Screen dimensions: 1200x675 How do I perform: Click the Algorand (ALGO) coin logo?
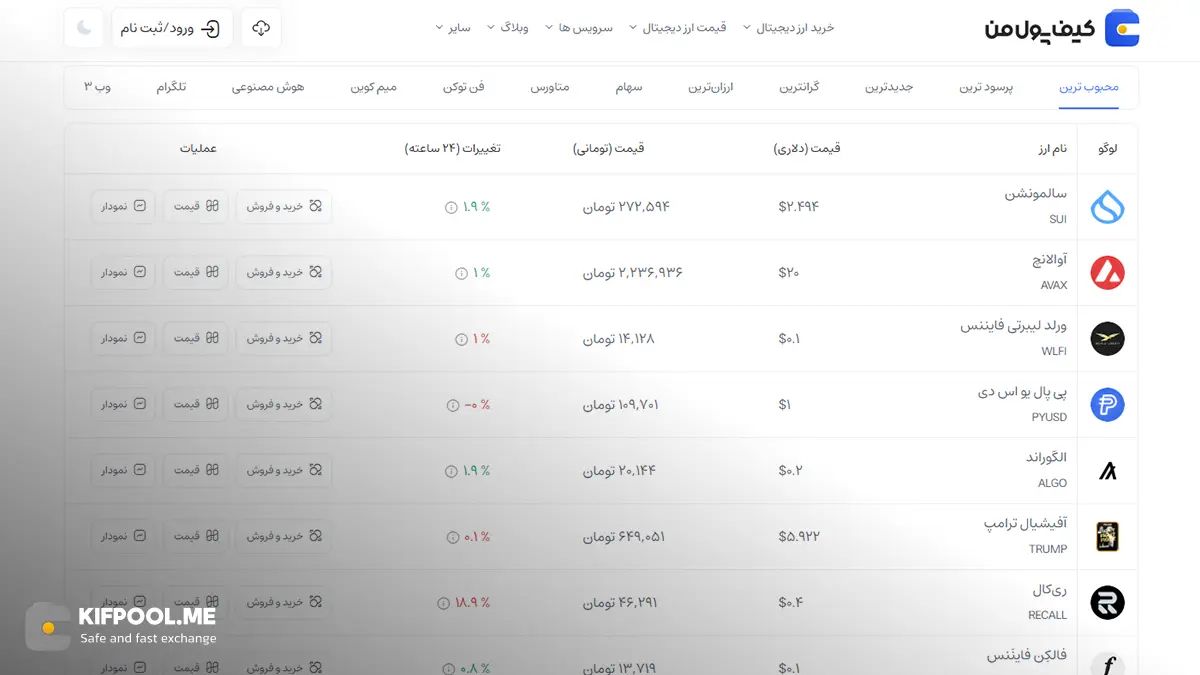[1107, 470]
